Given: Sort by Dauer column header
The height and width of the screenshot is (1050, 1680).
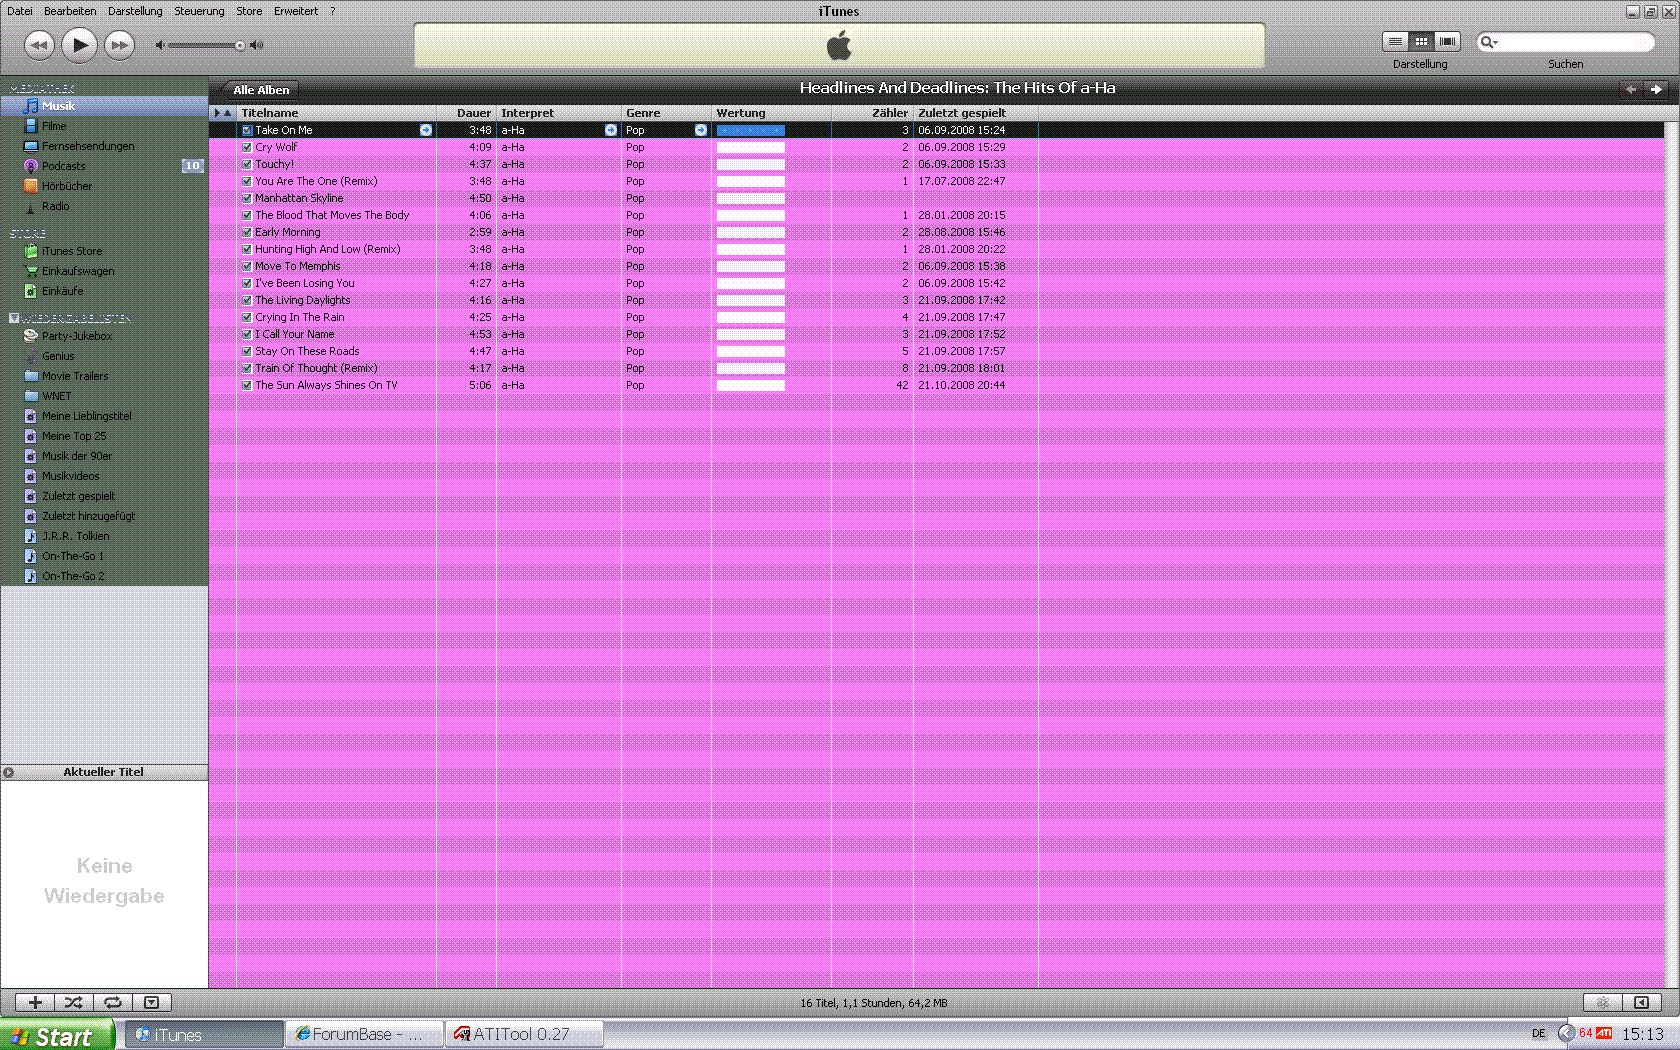Looking at the screenshot, I should [466, 113].
